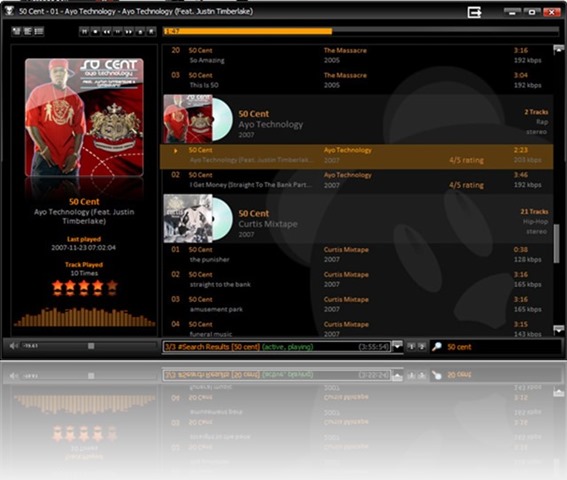Viewport: 567px width, 480px height.
Task: Select the Search Results playlist box
Action: click(x=277, y=347)
